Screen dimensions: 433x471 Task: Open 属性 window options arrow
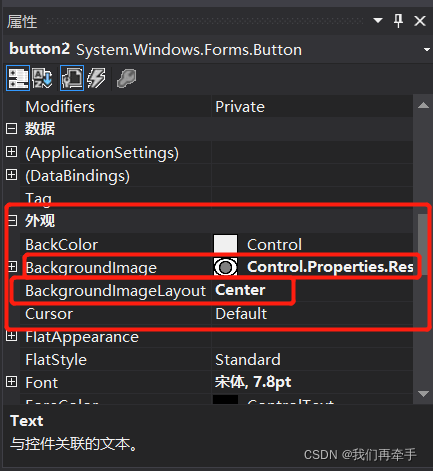pos(378,21)
